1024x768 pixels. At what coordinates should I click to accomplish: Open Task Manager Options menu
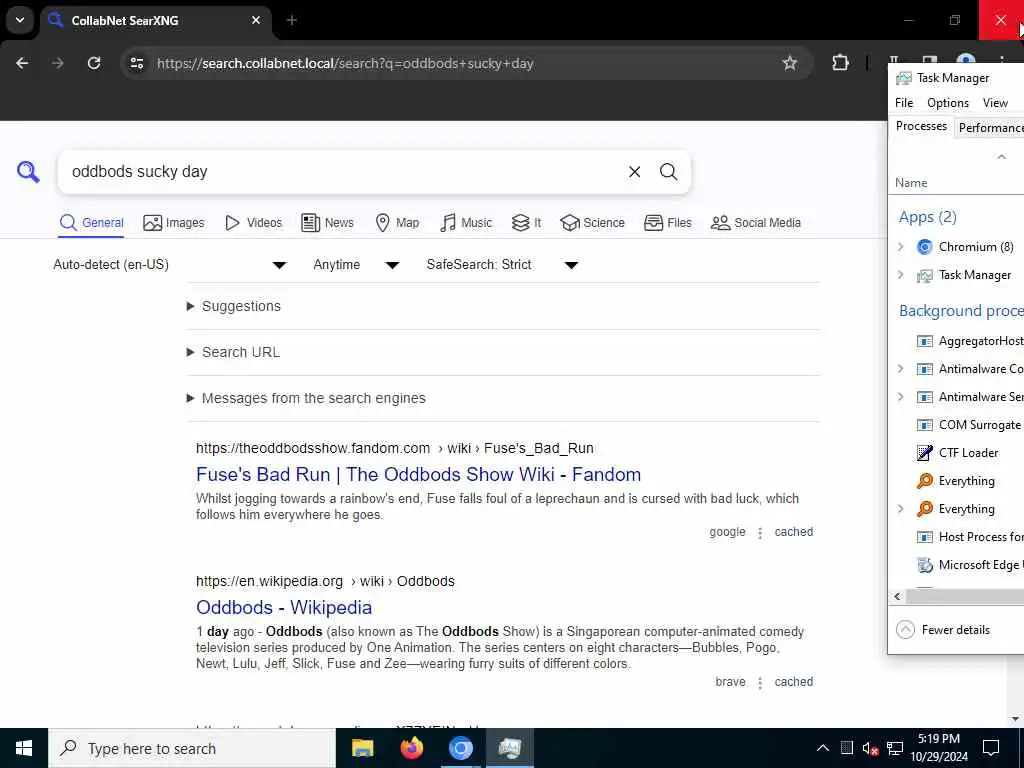948,103
